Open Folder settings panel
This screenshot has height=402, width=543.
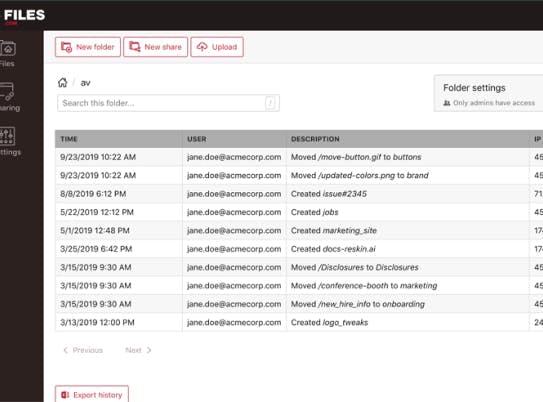[488, 93]
